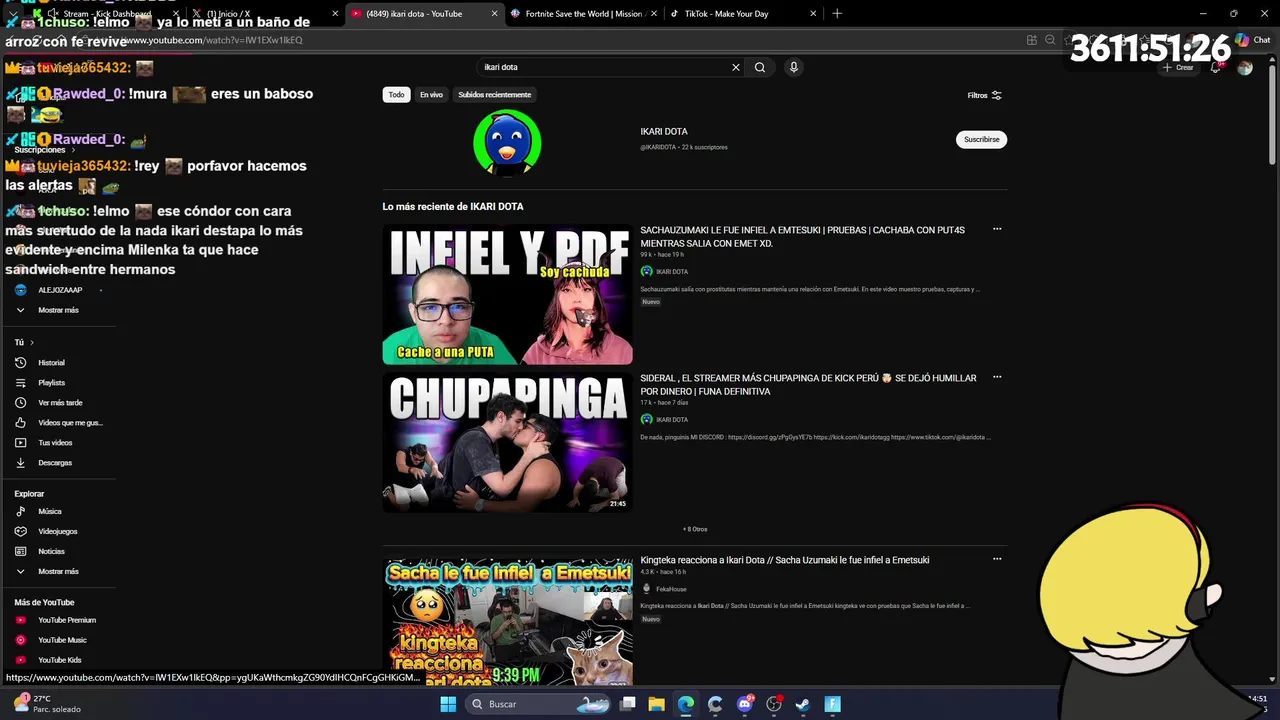
Task: Open Ver más tarde in sidebar
Action: tap(60, 402)
